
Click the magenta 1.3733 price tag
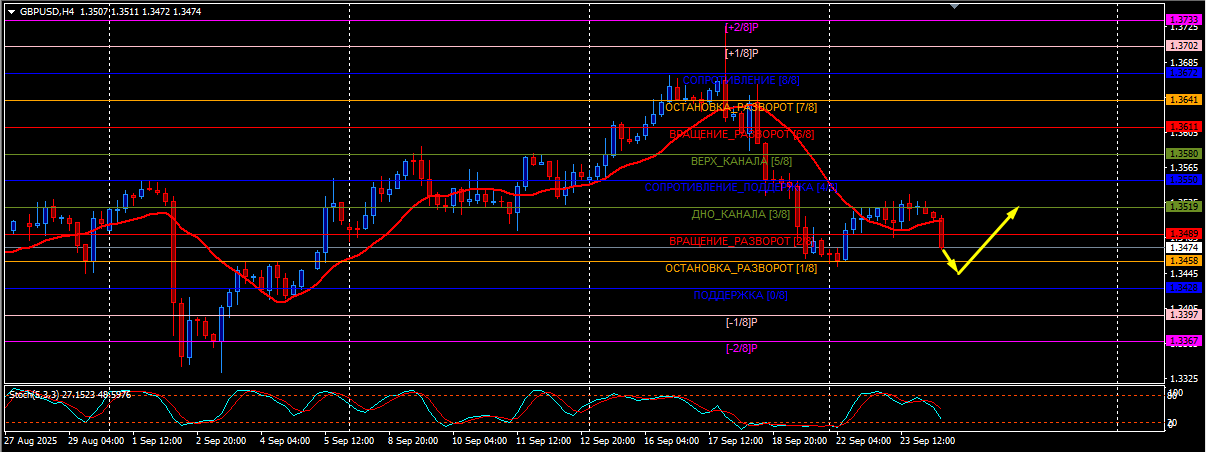[x=1184, y=20]
